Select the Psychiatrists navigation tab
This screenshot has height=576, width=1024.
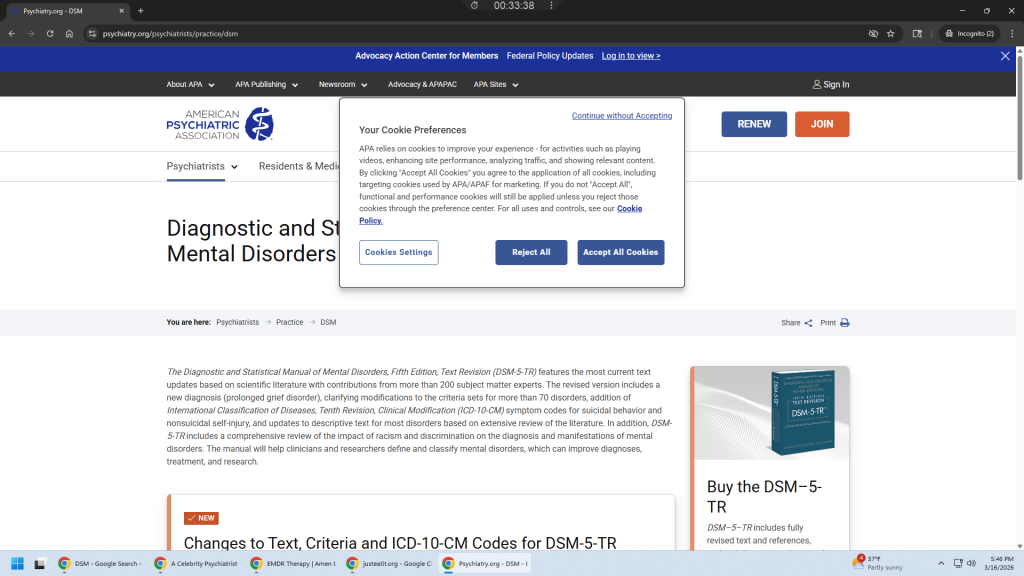point(202,166)
